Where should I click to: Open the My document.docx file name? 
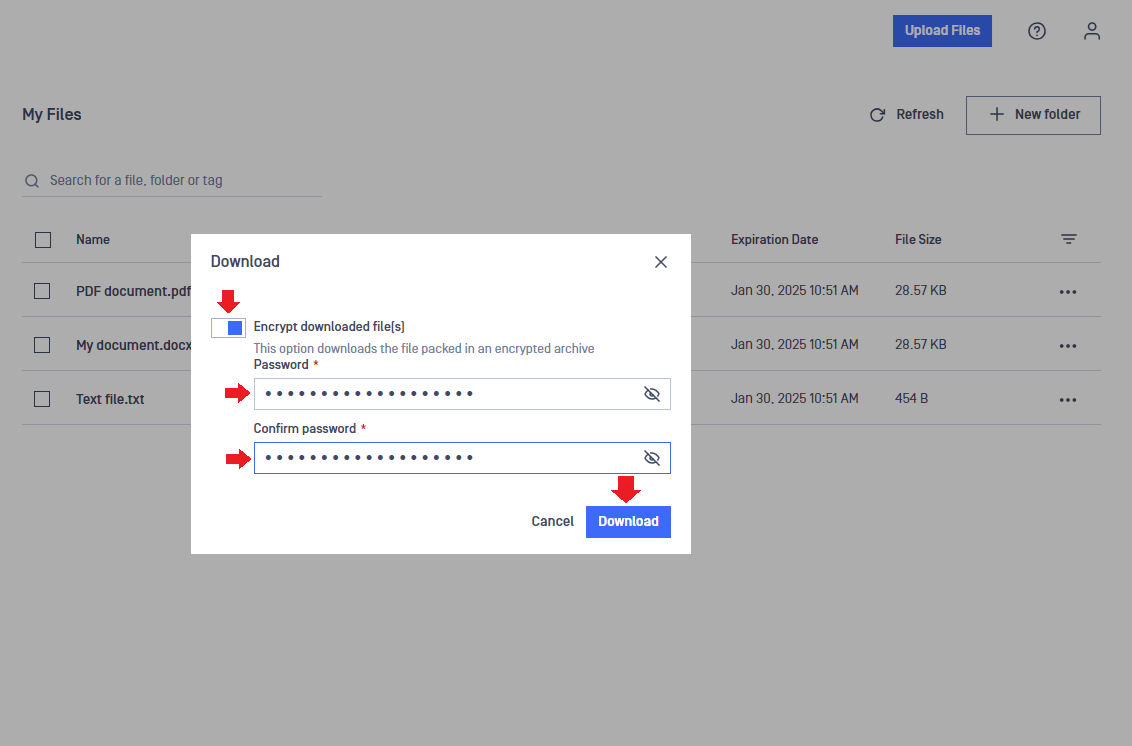point(134,345)
